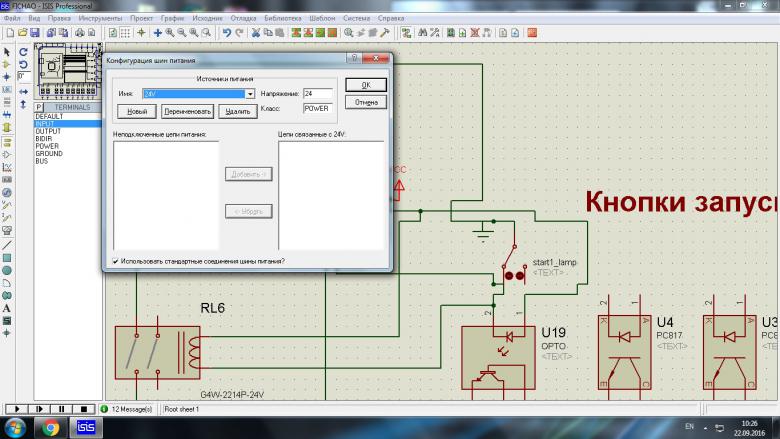
Task: Open pick from library icon
Action: point(349,33)
